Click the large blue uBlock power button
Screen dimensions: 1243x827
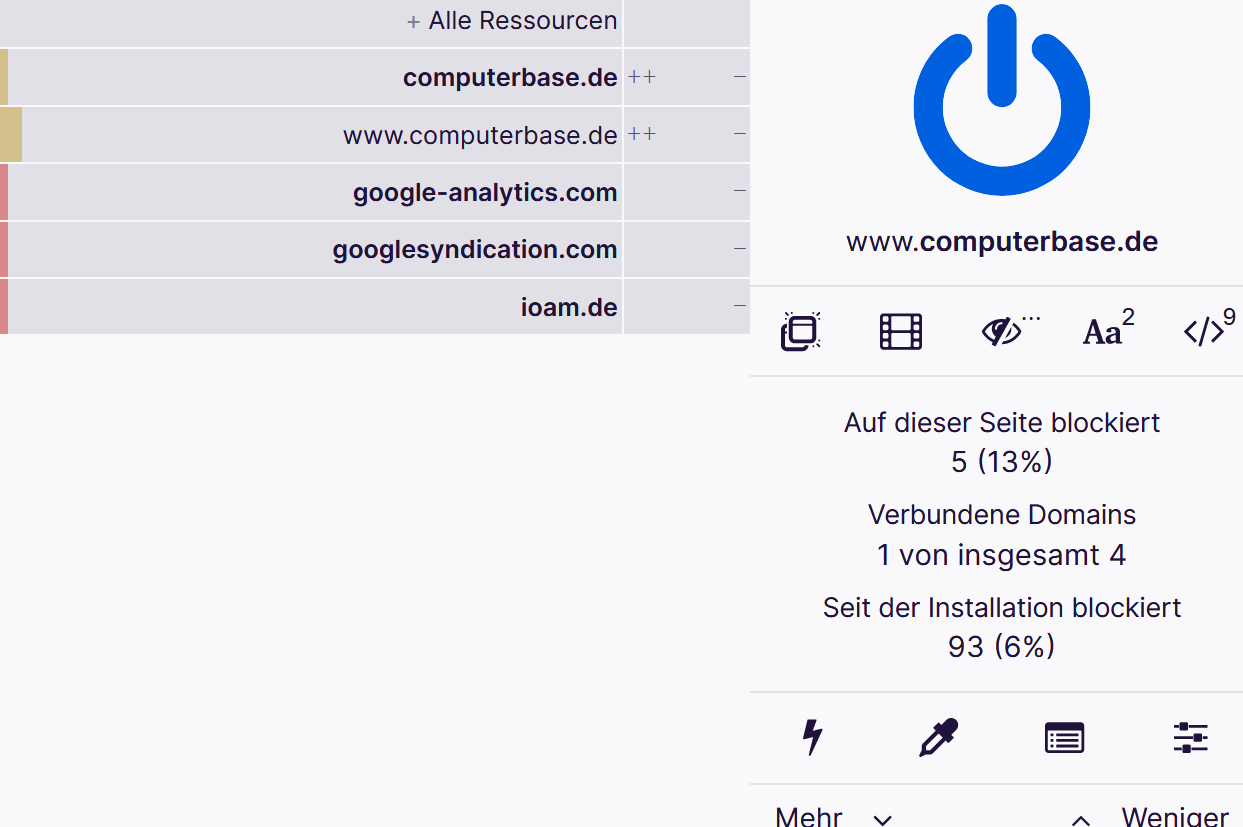1001,100
